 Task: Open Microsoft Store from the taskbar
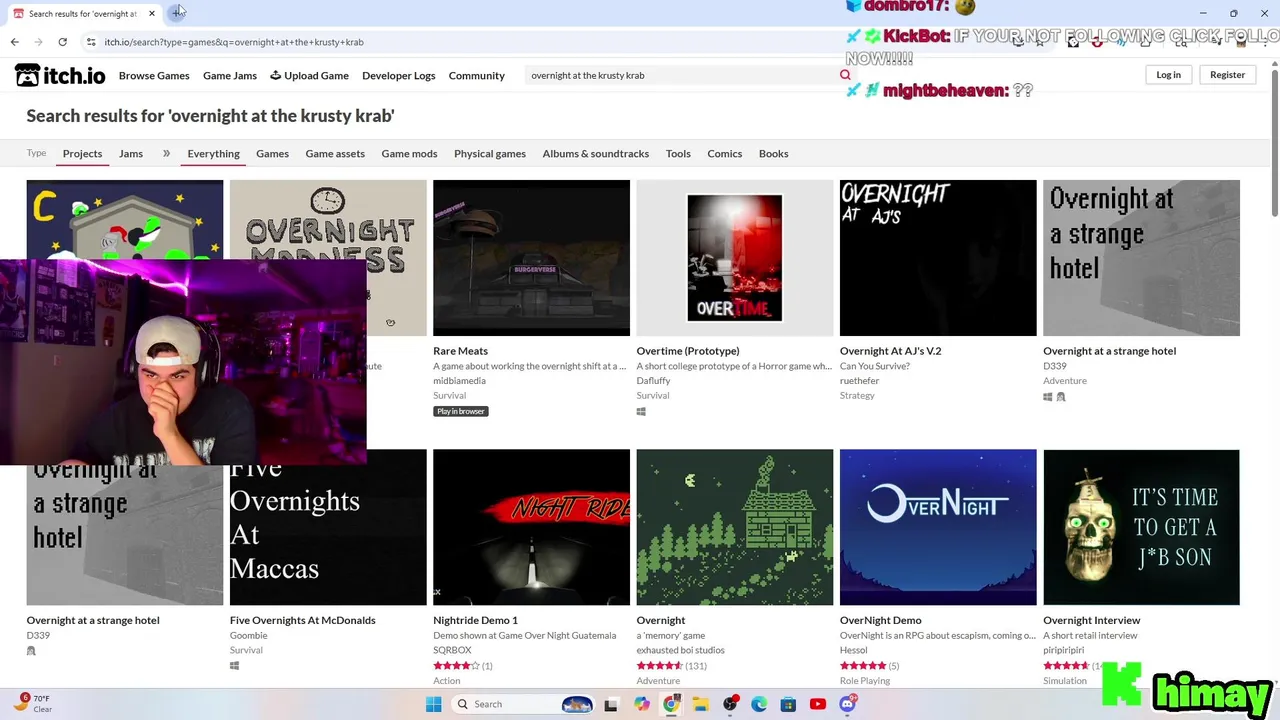pyautogui.click(x=788, y=704)
